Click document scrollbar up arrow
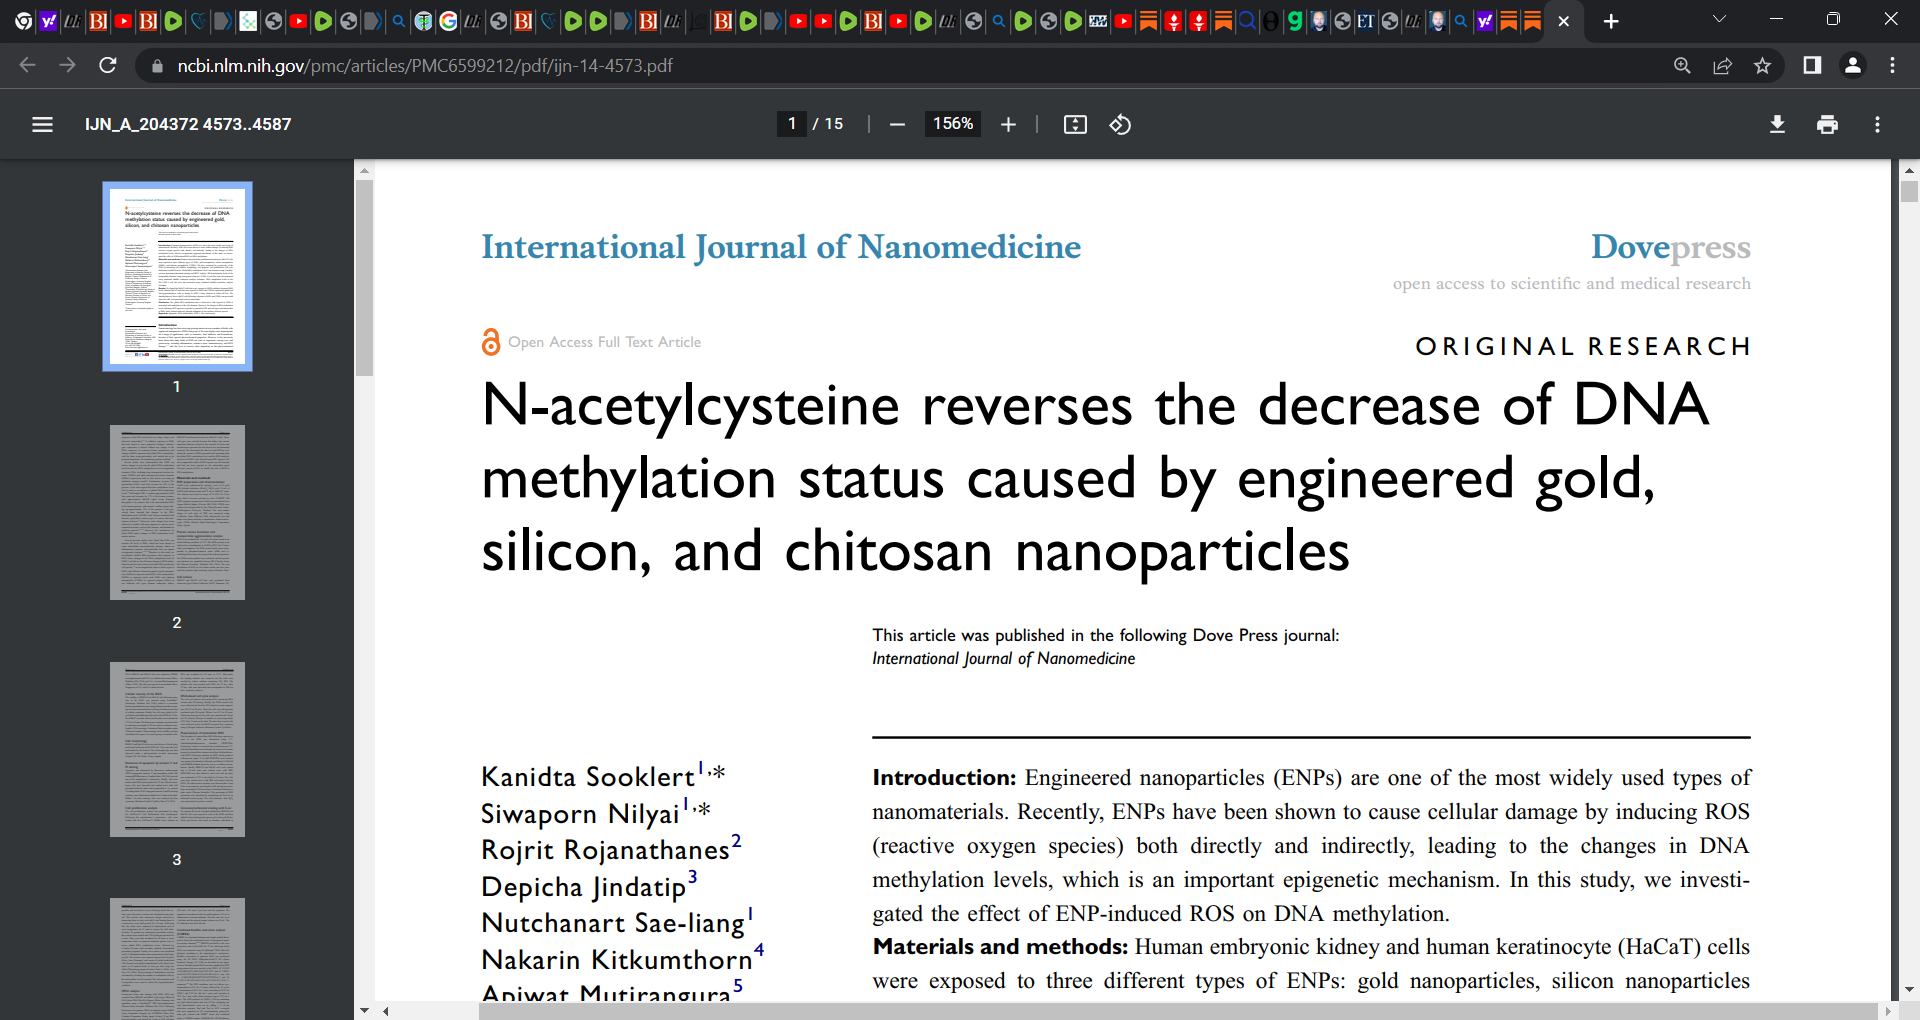This screenshot has width=1920, height=1020. tap(1909, 170)
